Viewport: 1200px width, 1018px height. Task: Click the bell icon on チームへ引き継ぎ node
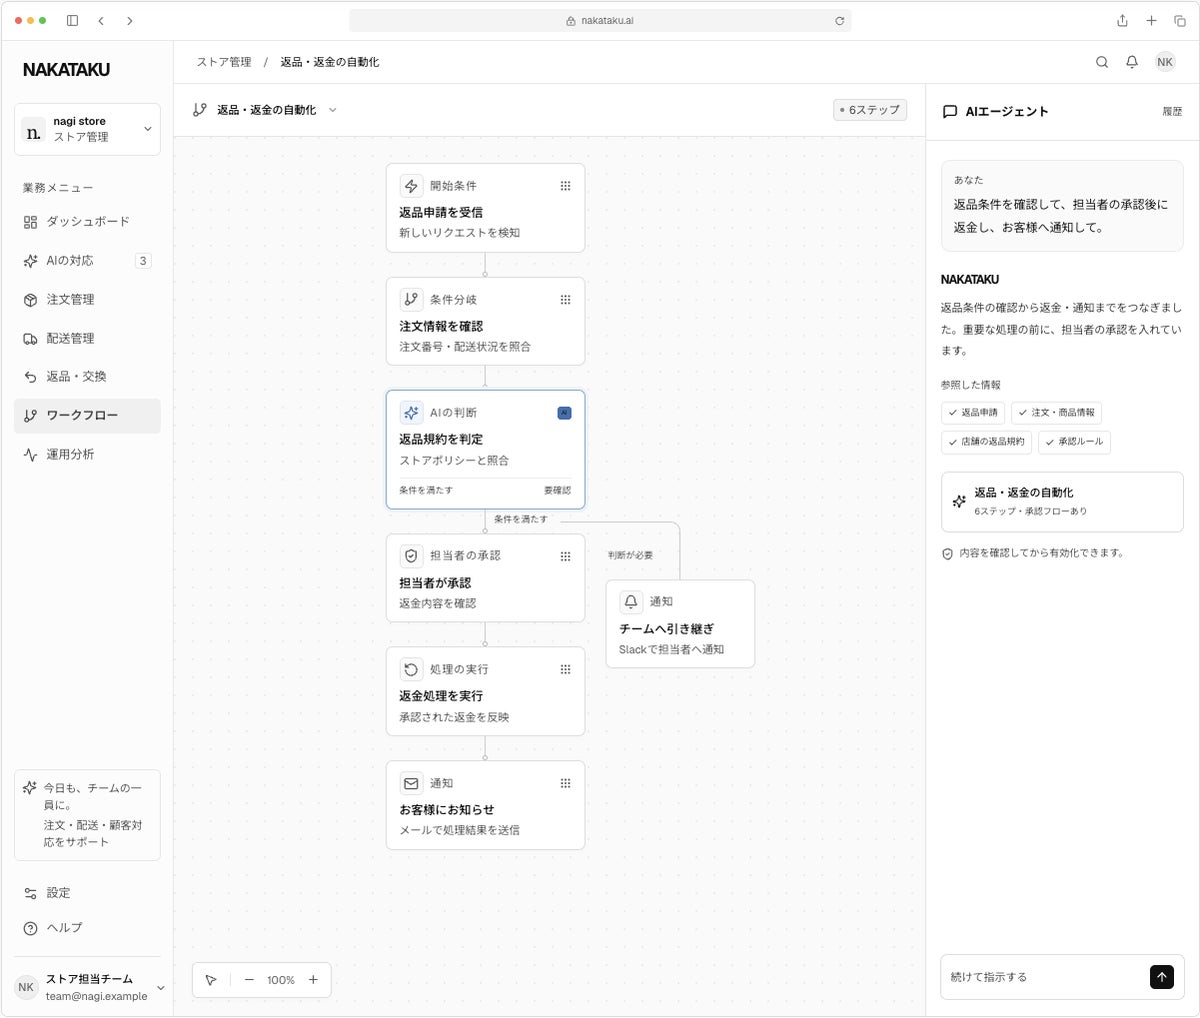click(x=631, y=601)
